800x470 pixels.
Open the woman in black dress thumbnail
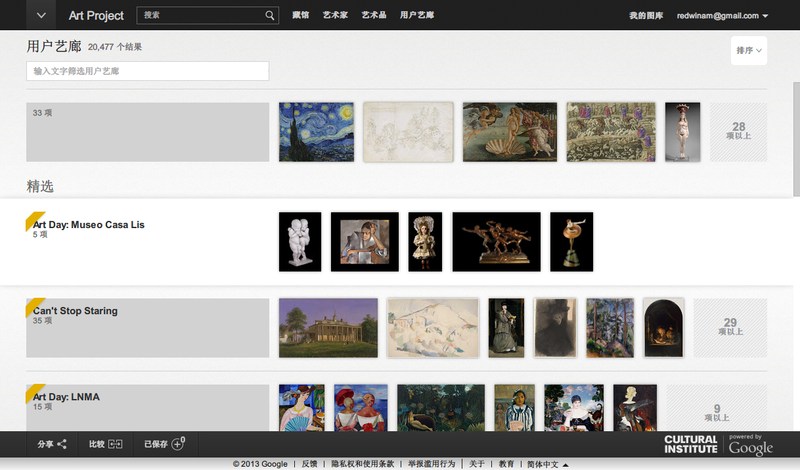point(635,408)
